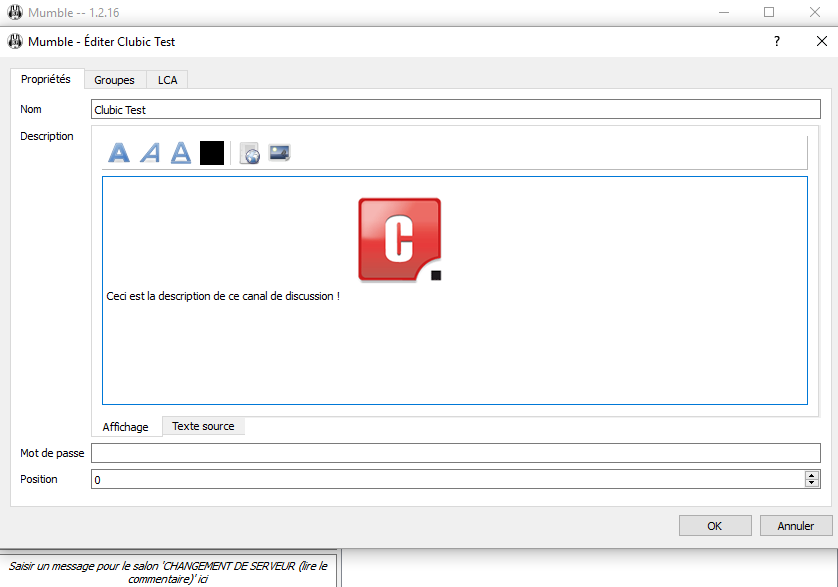
Task: Confirm changes with OK button
Action: [x=715, y=526]
